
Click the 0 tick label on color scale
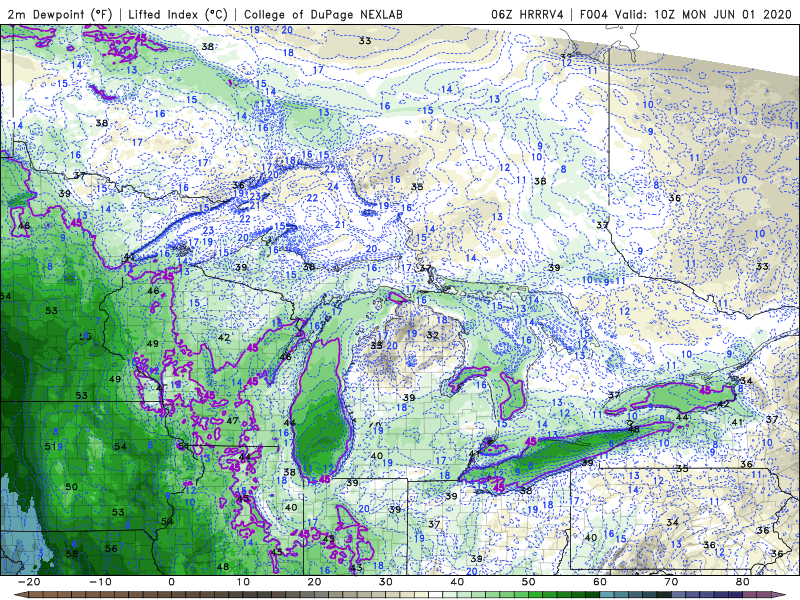click(x=171, y=582)
